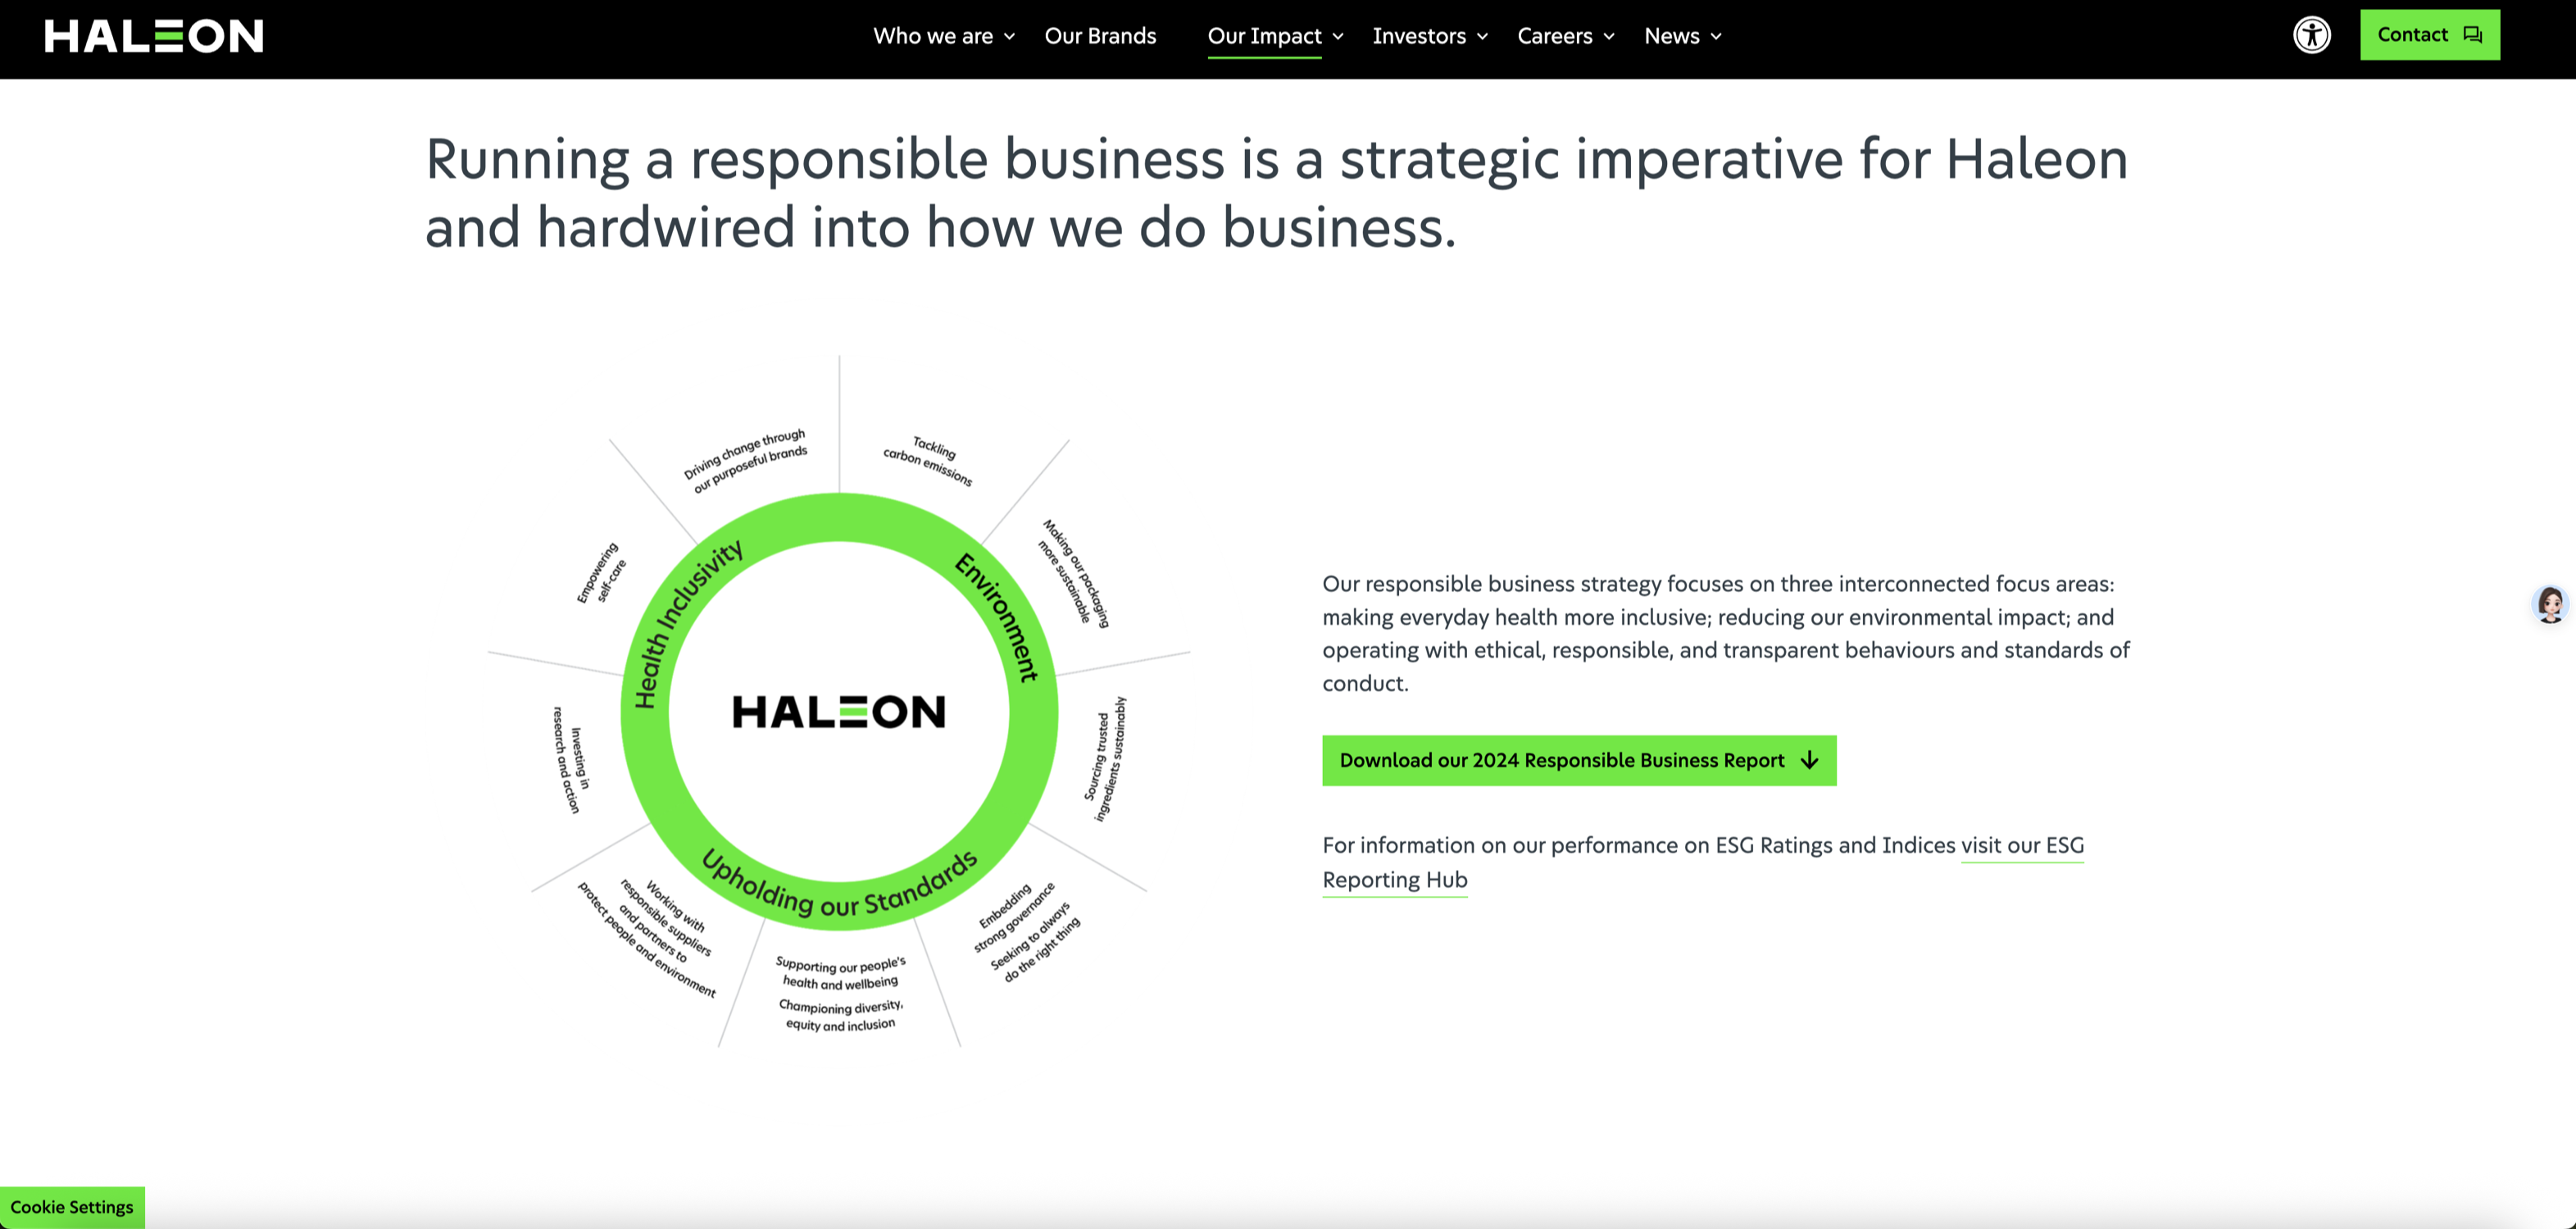The height and width of the screenshot is (1229, 2576).
Task: Open the Our Brands menu item
Action: coord(1100,36)
